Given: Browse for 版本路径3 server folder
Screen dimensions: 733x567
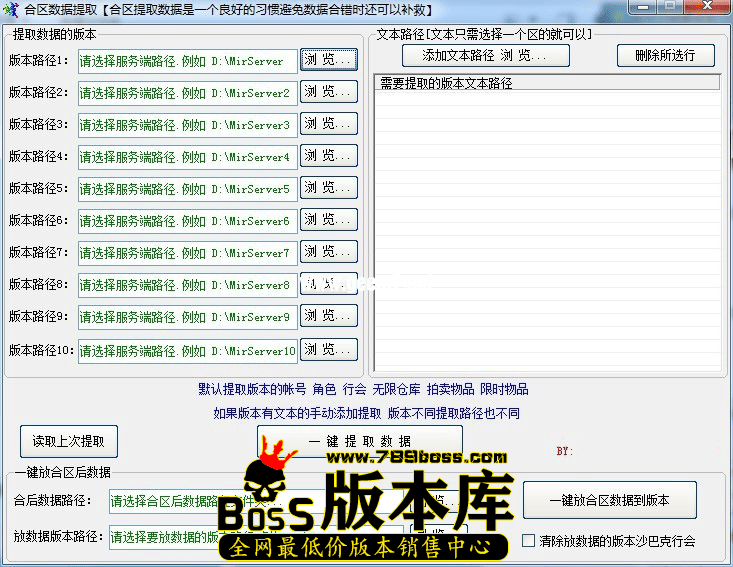Looking at the screenshot, I should 329,123.
